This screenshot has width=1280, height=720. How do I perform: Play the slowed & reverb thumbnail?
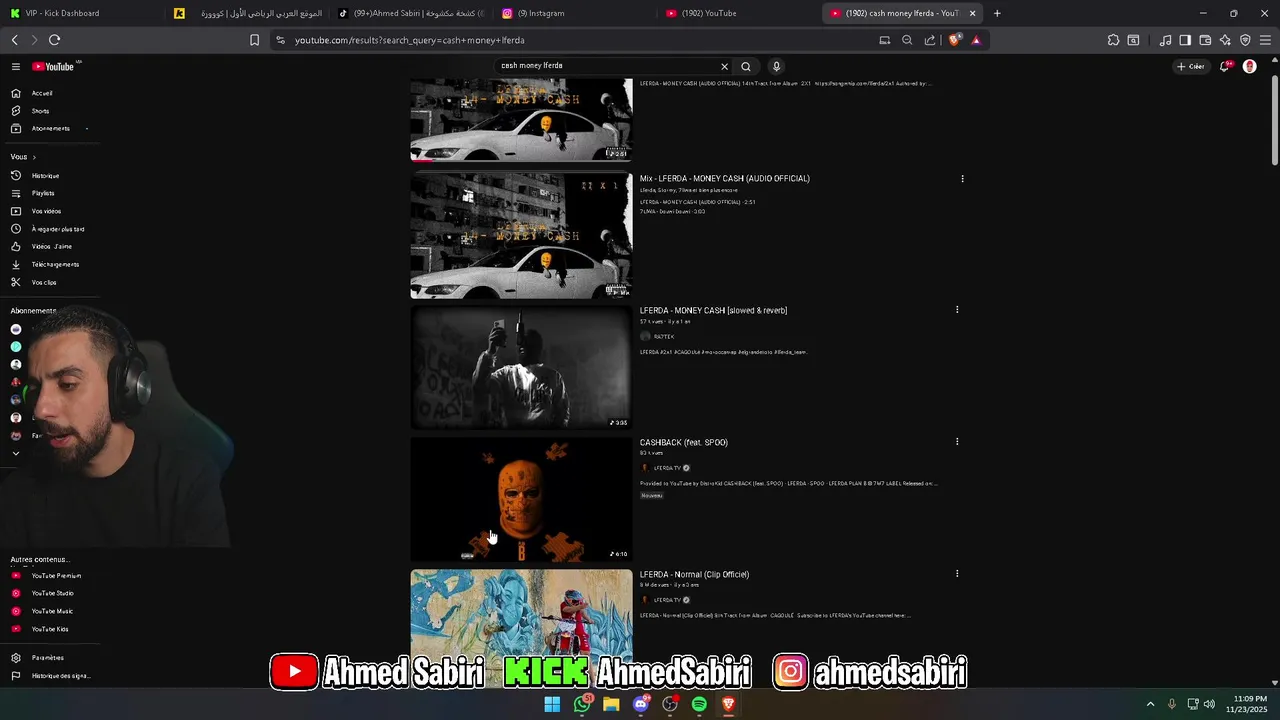(x=521, y=368)
